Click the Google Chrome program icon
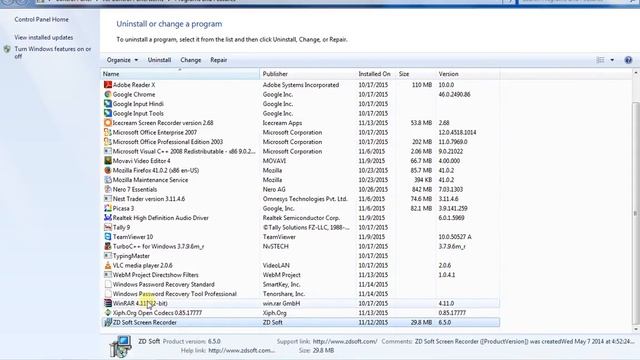This screenshot has height=360, width=640. tap(108, 94)
